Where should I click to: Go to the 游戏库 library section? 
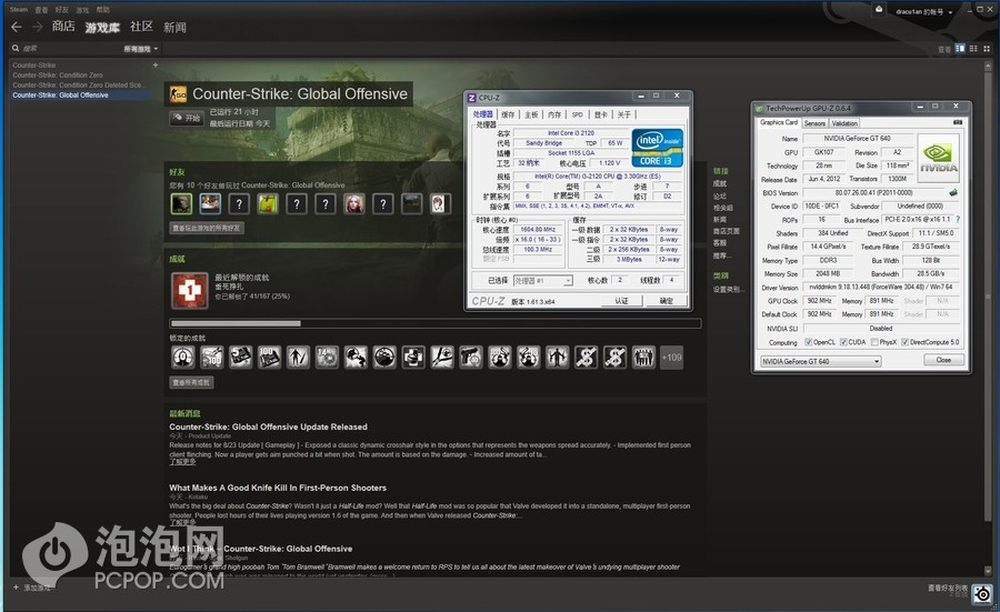coord(102,27)
